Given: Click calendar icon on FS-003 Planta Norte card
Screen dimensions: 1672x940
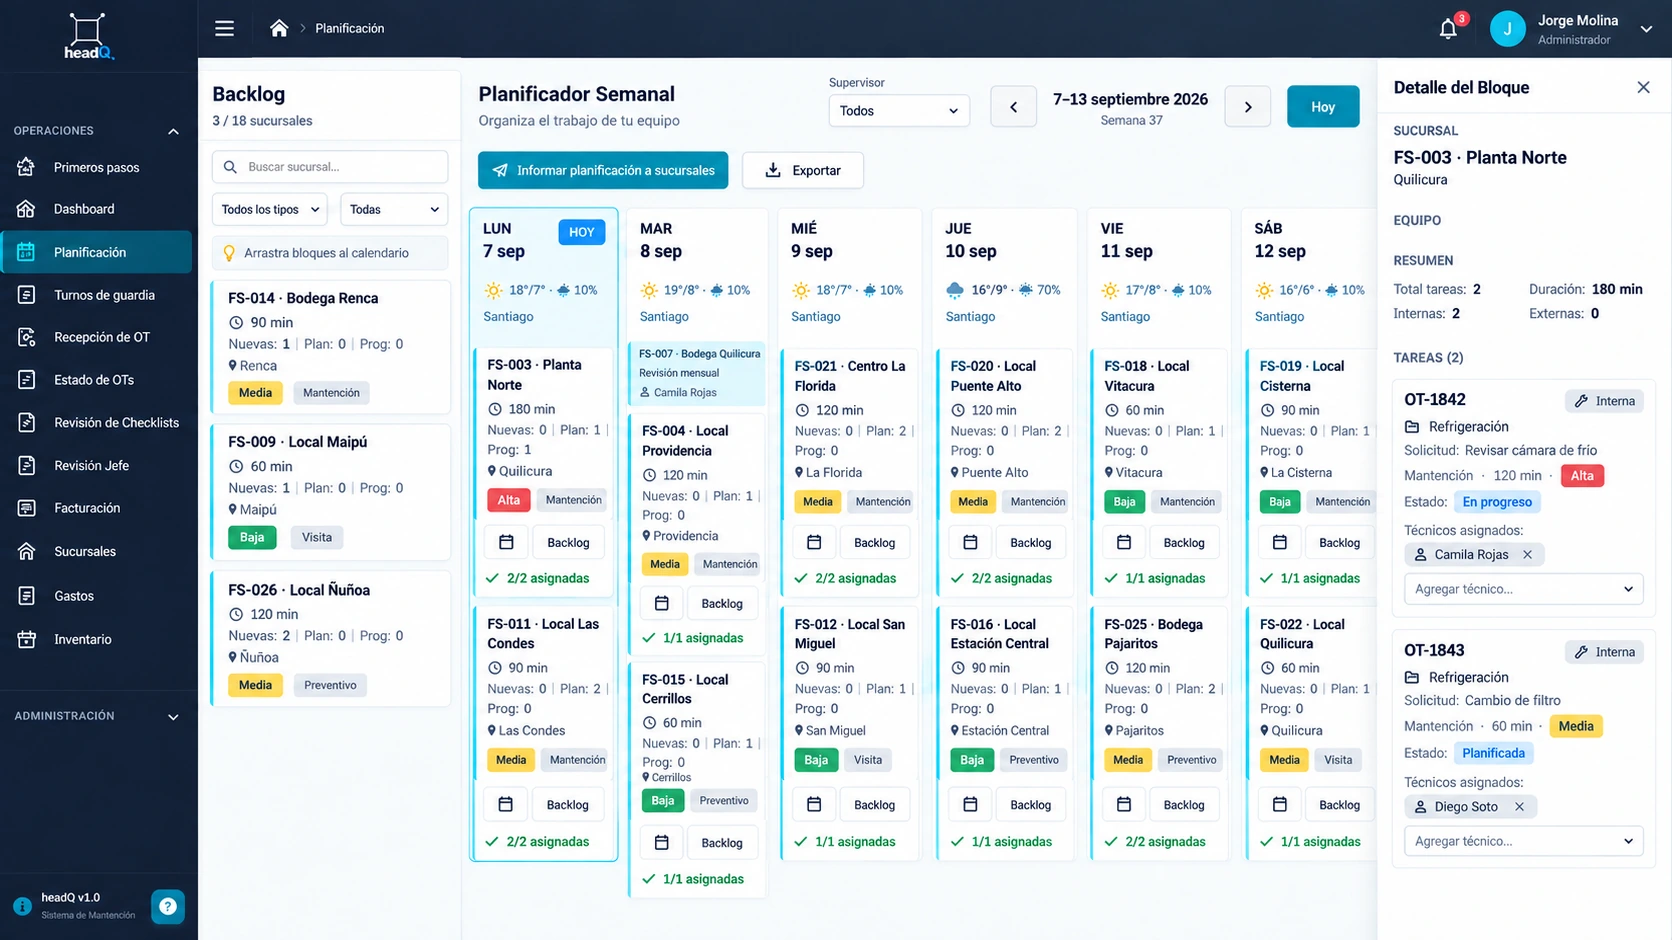Looking at the screenshot, I should click(x=506, y=542).
